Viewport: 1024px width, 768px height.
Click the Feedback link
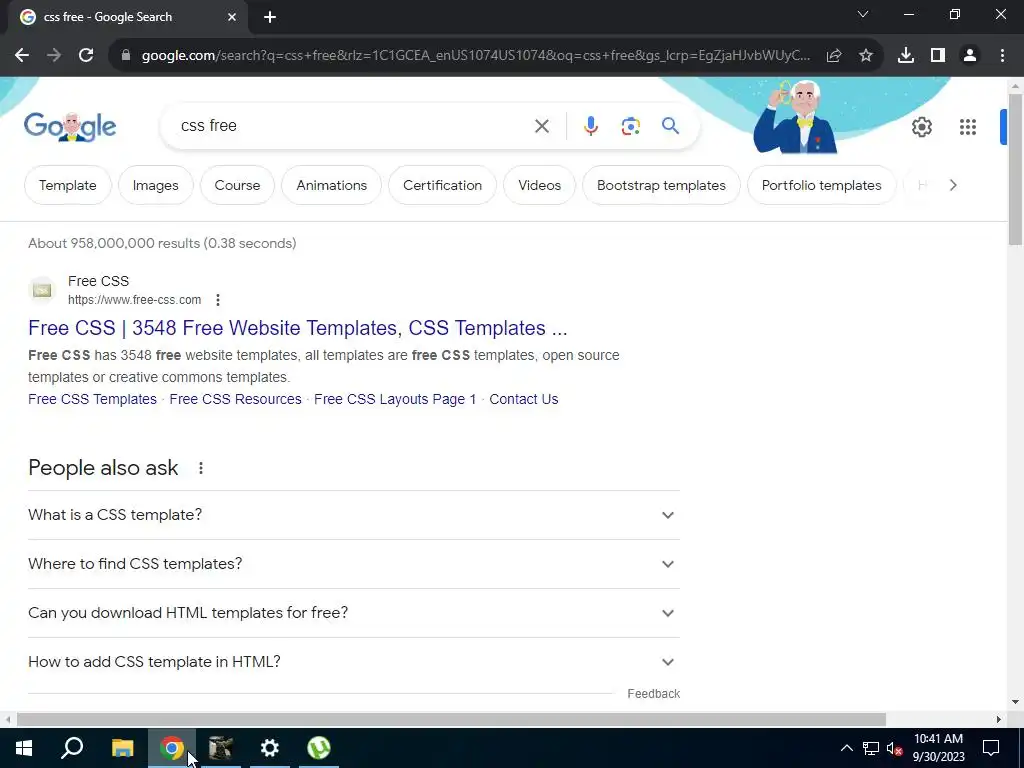coord(654,694)
